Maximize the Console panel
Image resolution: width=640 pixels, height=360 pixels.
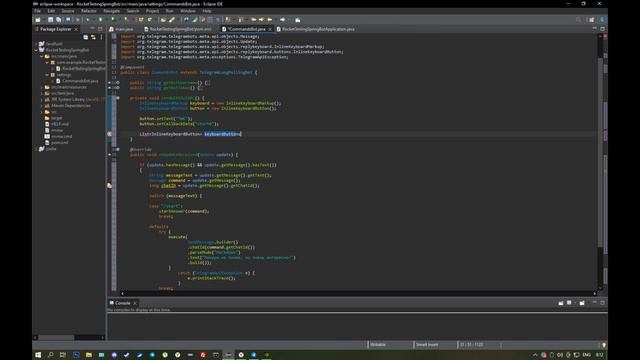tap(602, 302)
